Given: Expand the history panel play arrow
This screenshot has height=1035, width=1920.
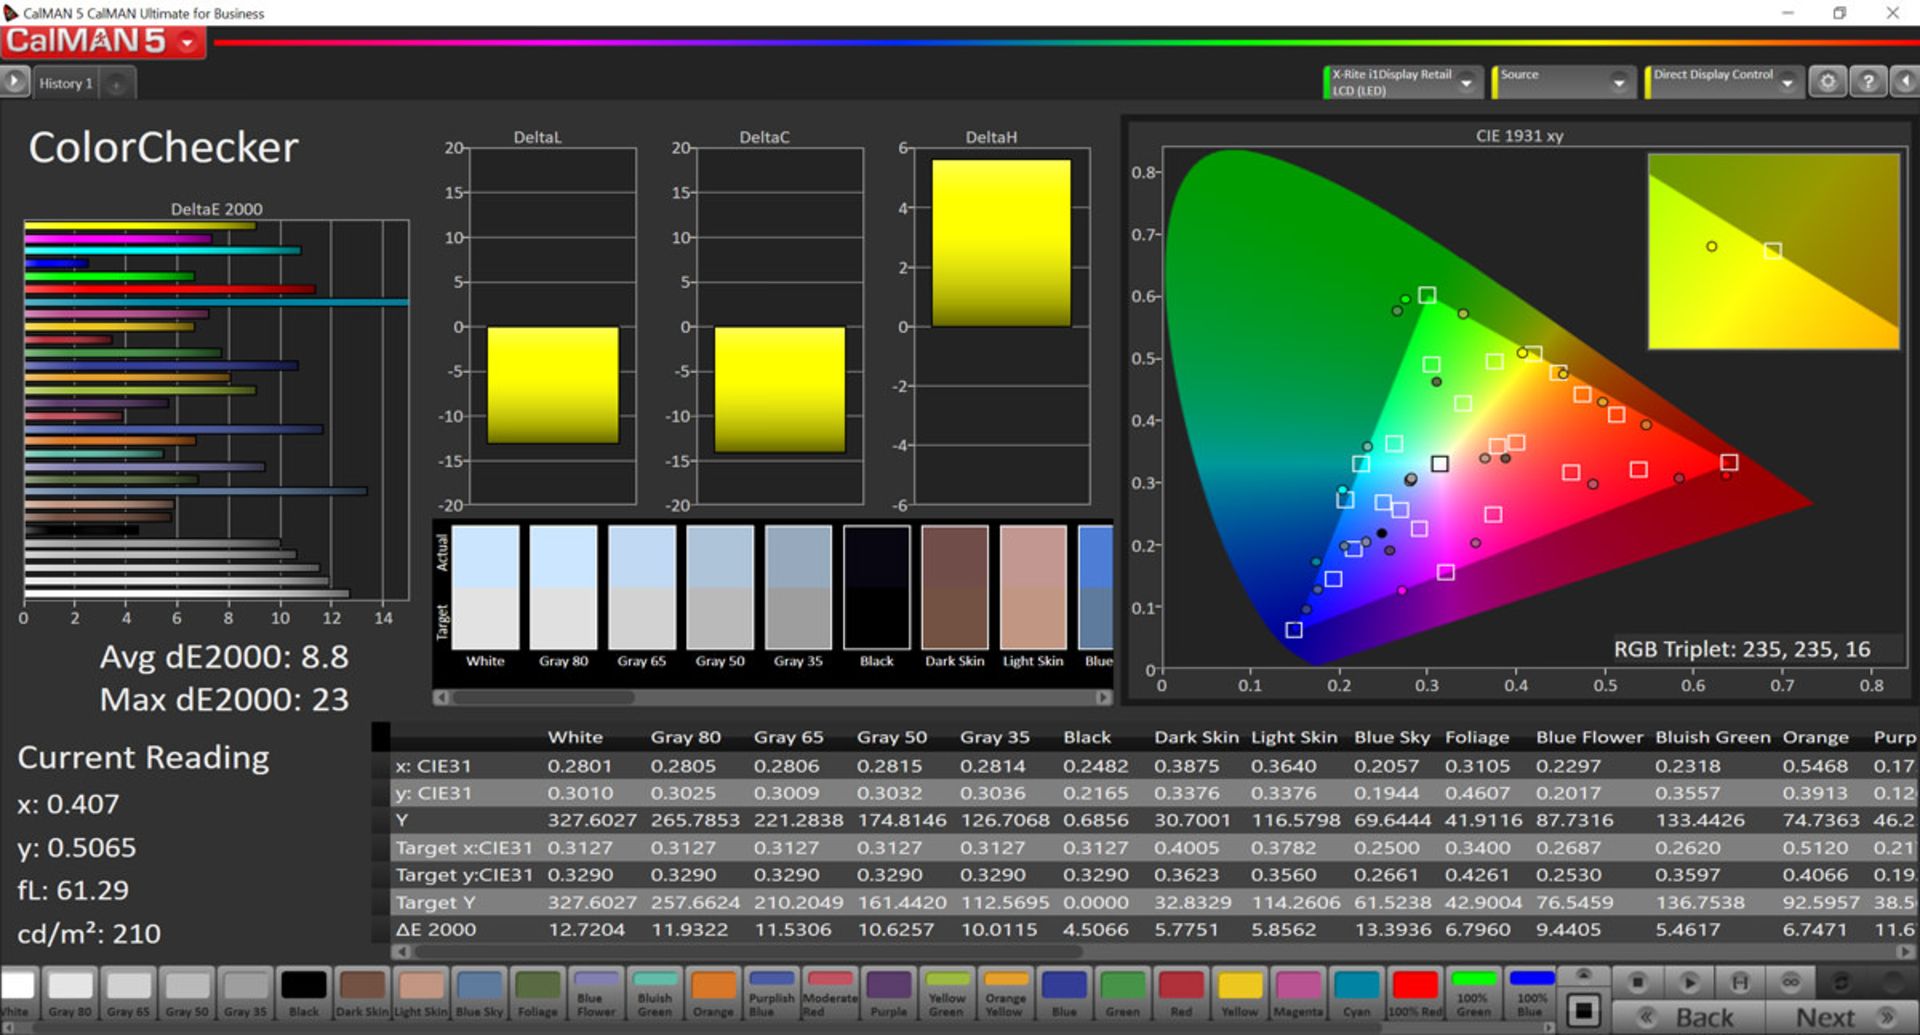Looking at the screenshot, I should coord(14,82).
